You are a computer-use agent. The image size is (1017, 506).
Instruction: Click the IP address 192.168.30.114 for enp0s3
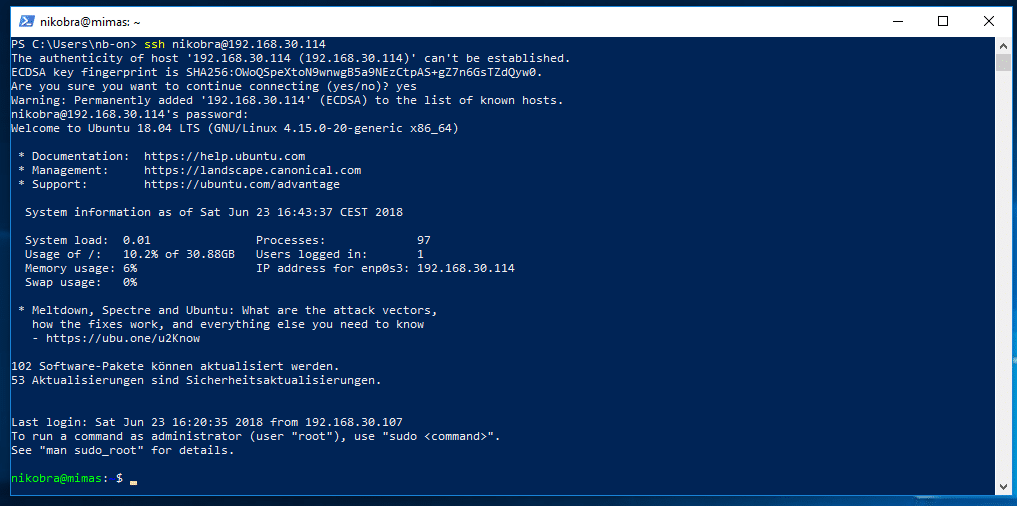click(x=466, y=268)
